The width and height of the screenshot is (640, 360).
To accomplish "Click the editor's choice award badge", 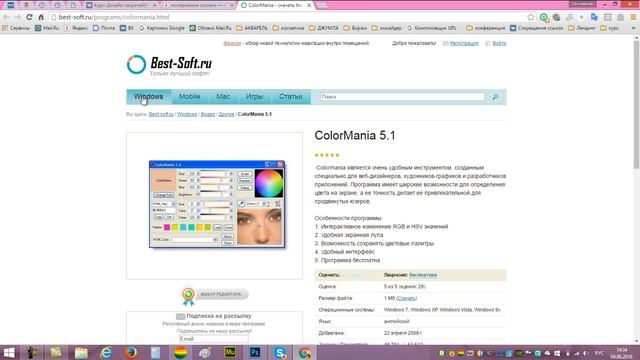I will [215, 295].
